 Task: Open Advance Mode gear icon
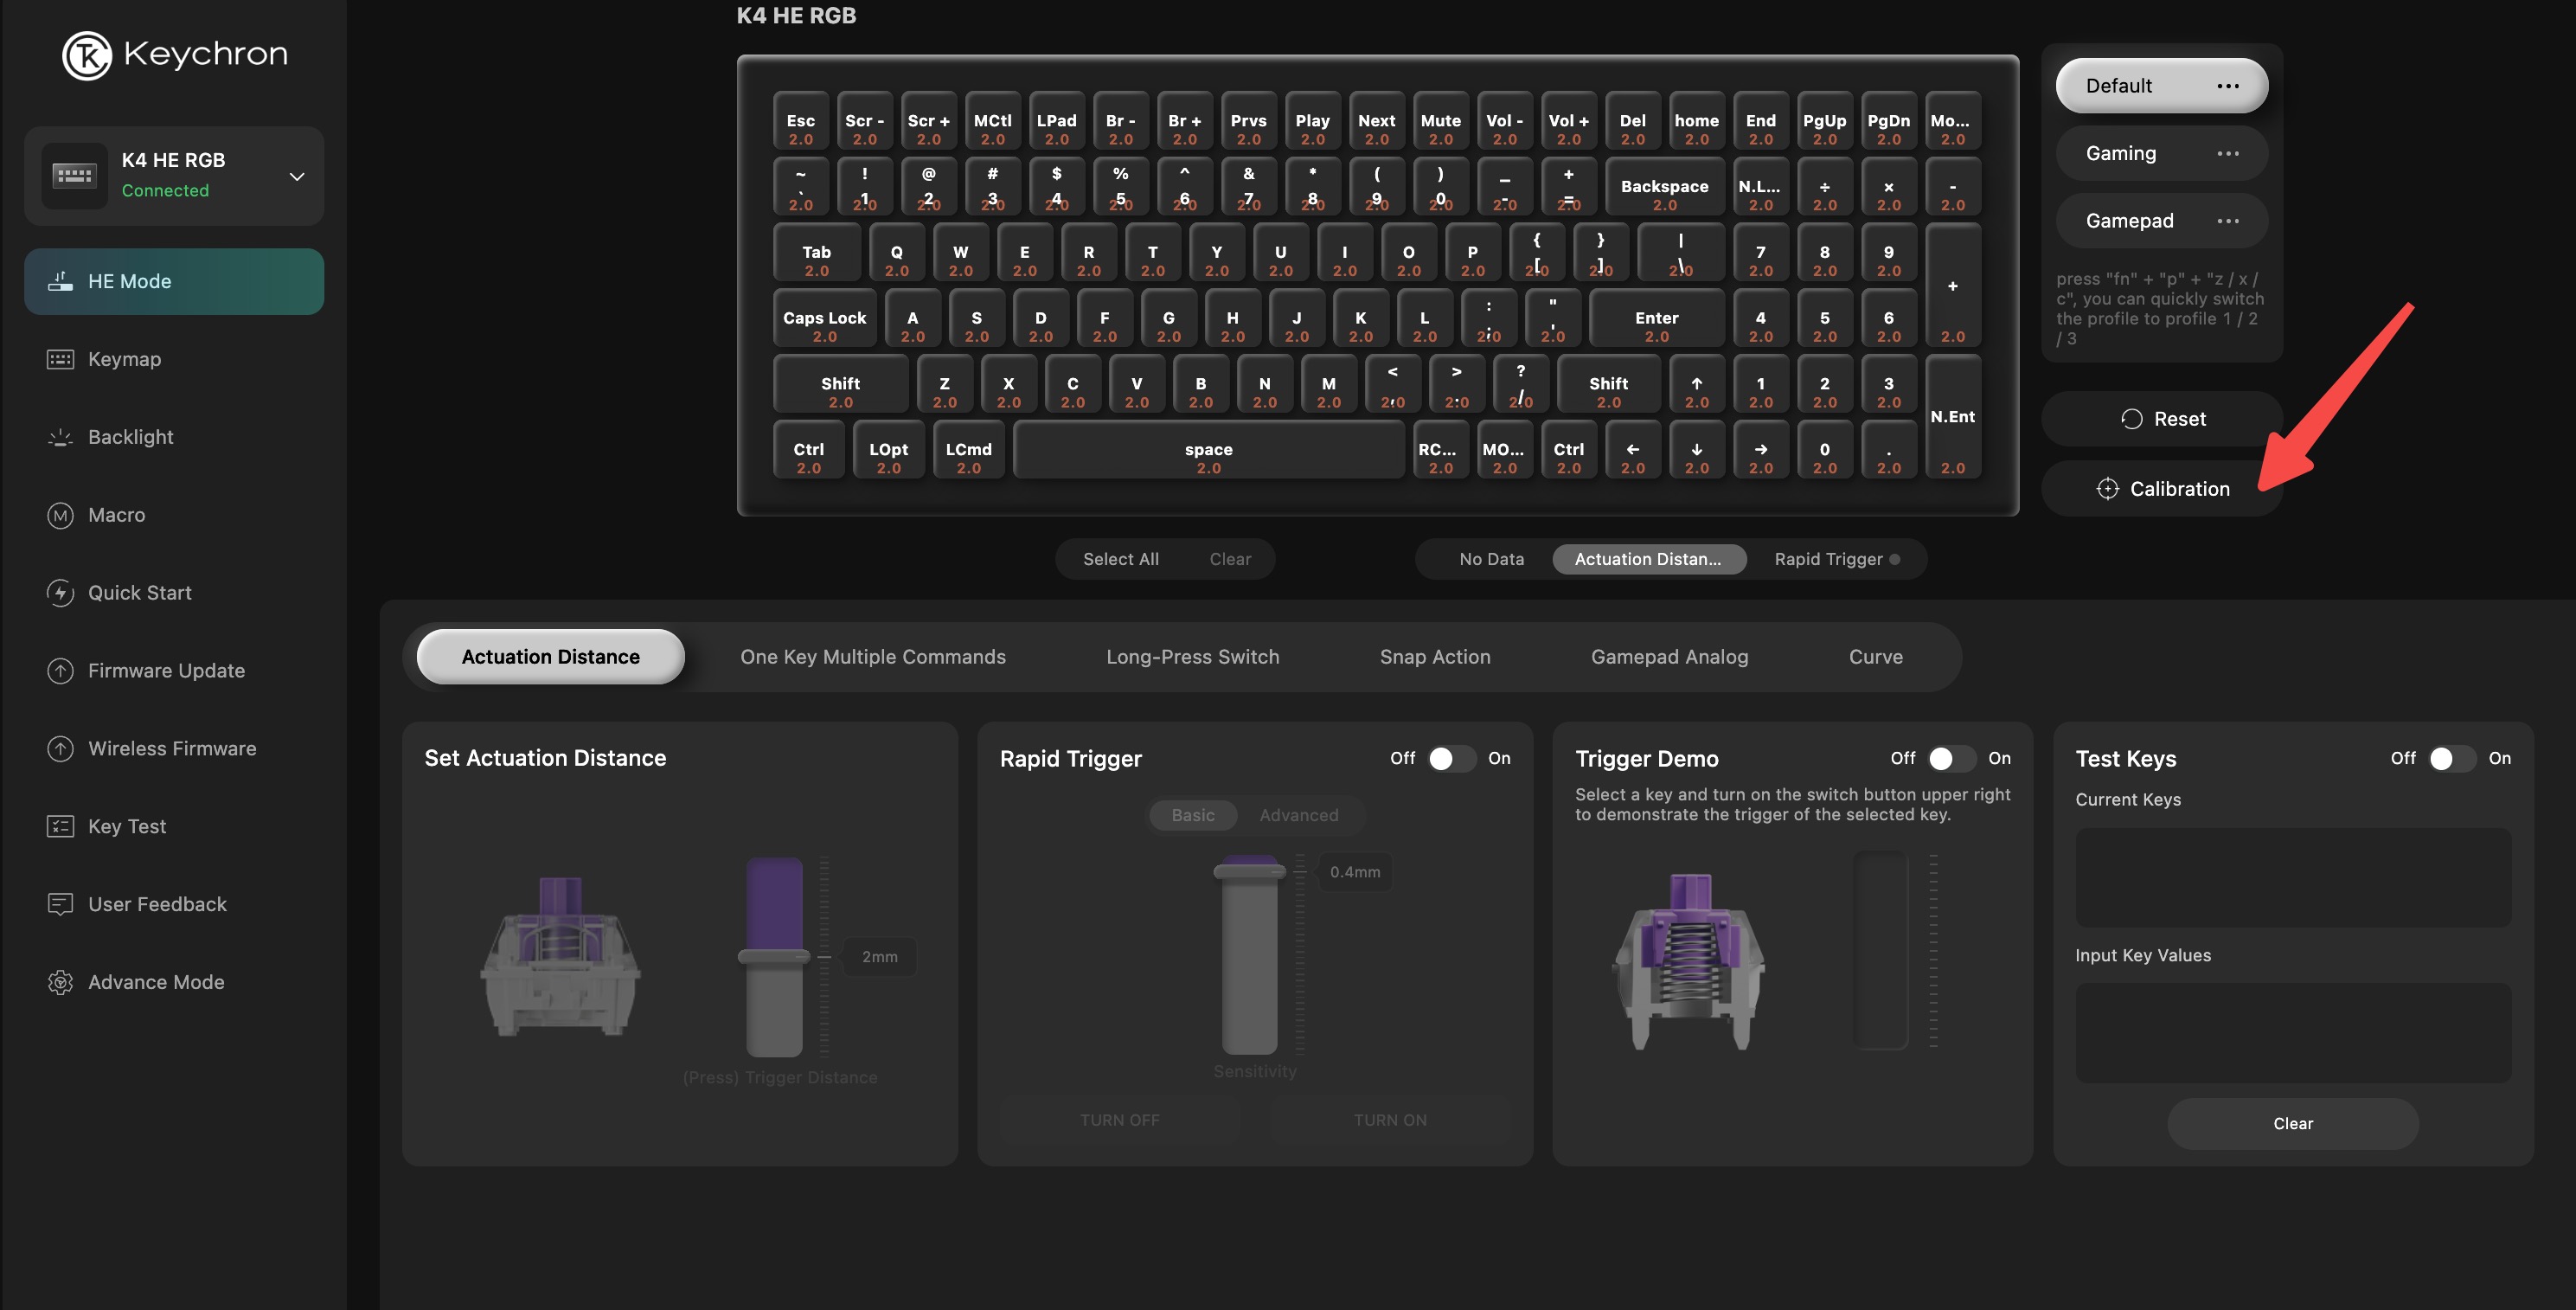coord(60,982)
